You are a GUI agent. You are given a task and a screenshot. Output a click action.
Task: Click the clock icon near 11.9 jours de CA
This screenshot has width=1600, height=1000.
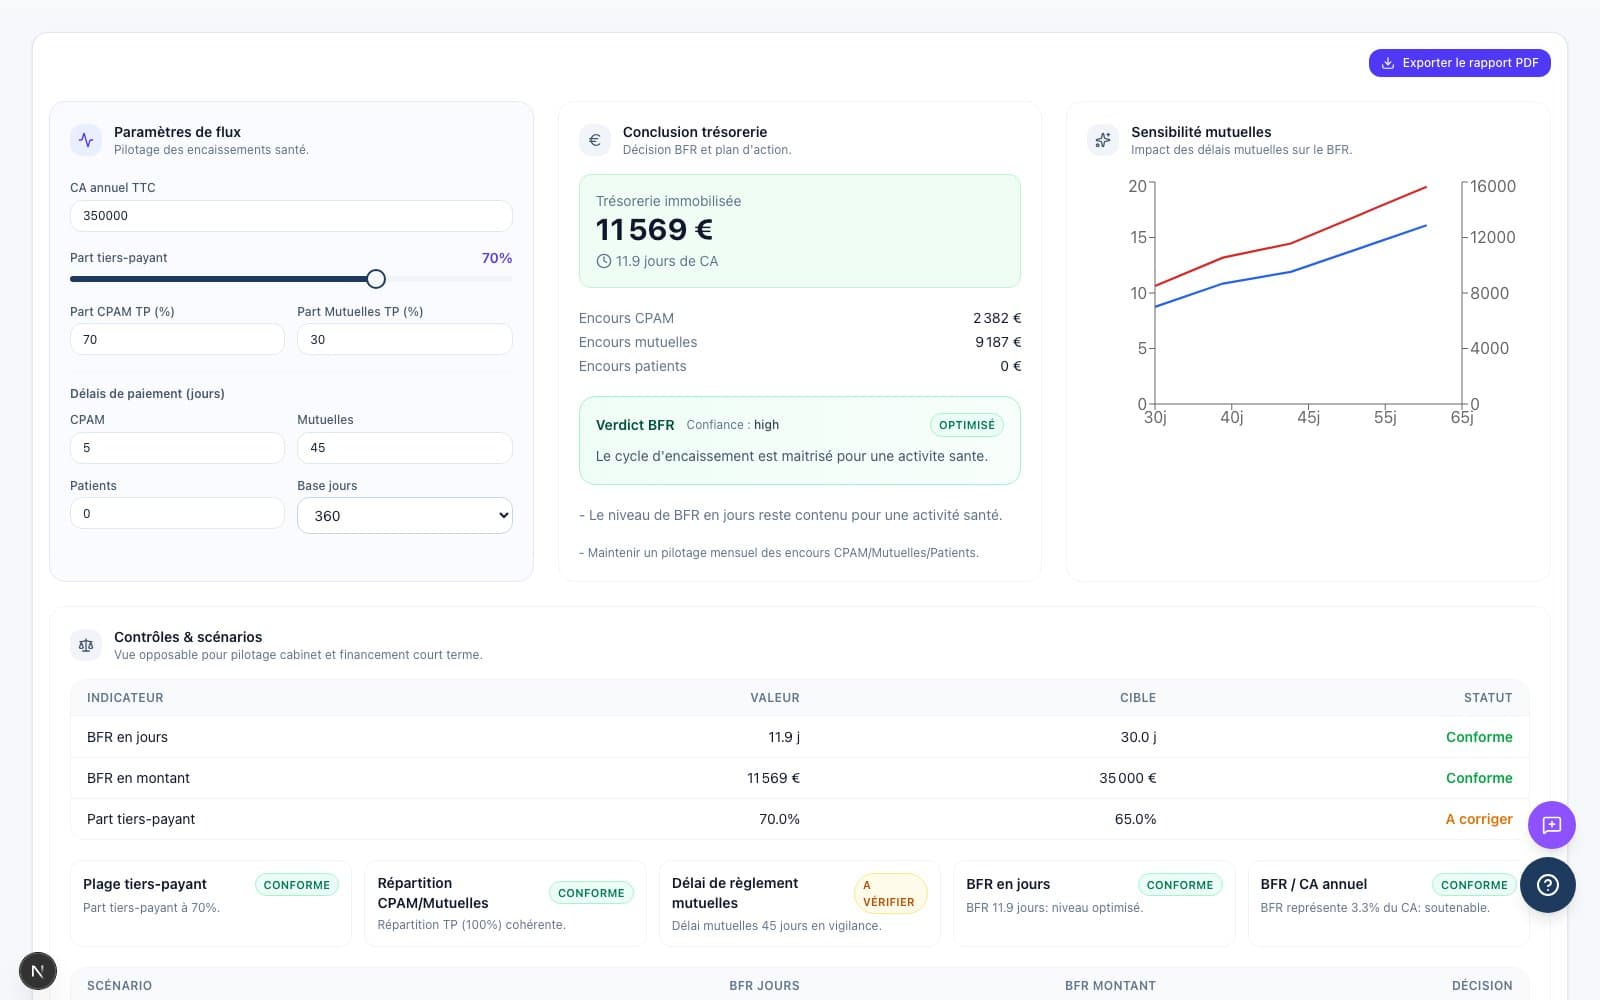(x=603, y=261)
